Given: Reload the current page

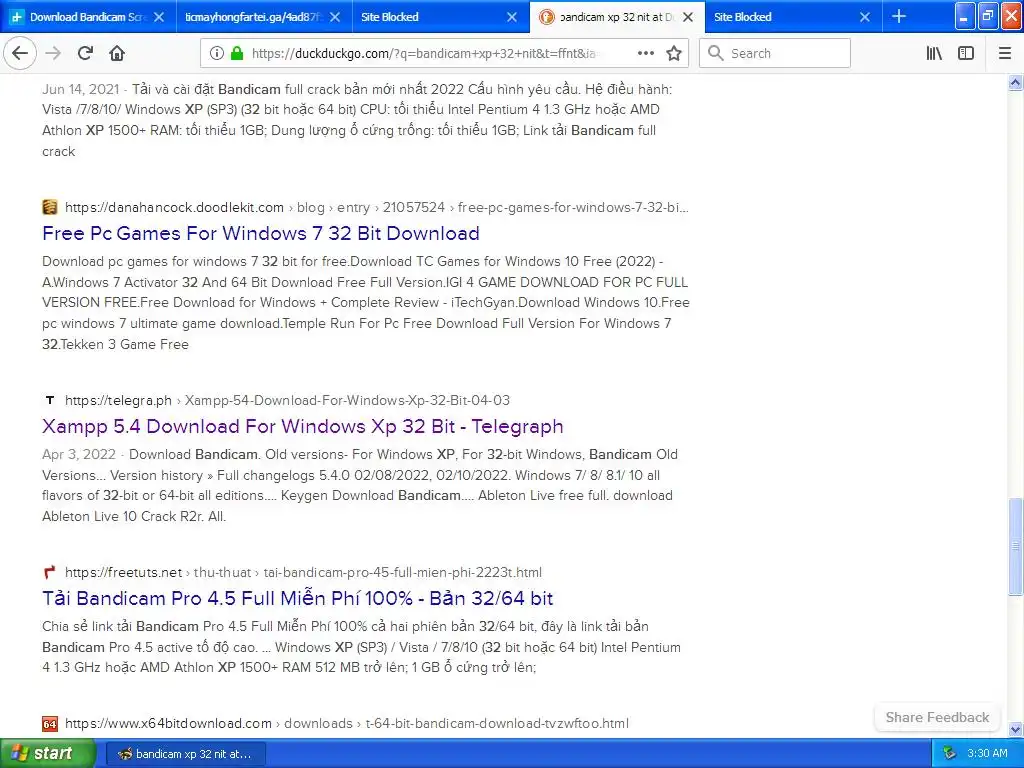Looking at the screenshot, I should 85,53.
